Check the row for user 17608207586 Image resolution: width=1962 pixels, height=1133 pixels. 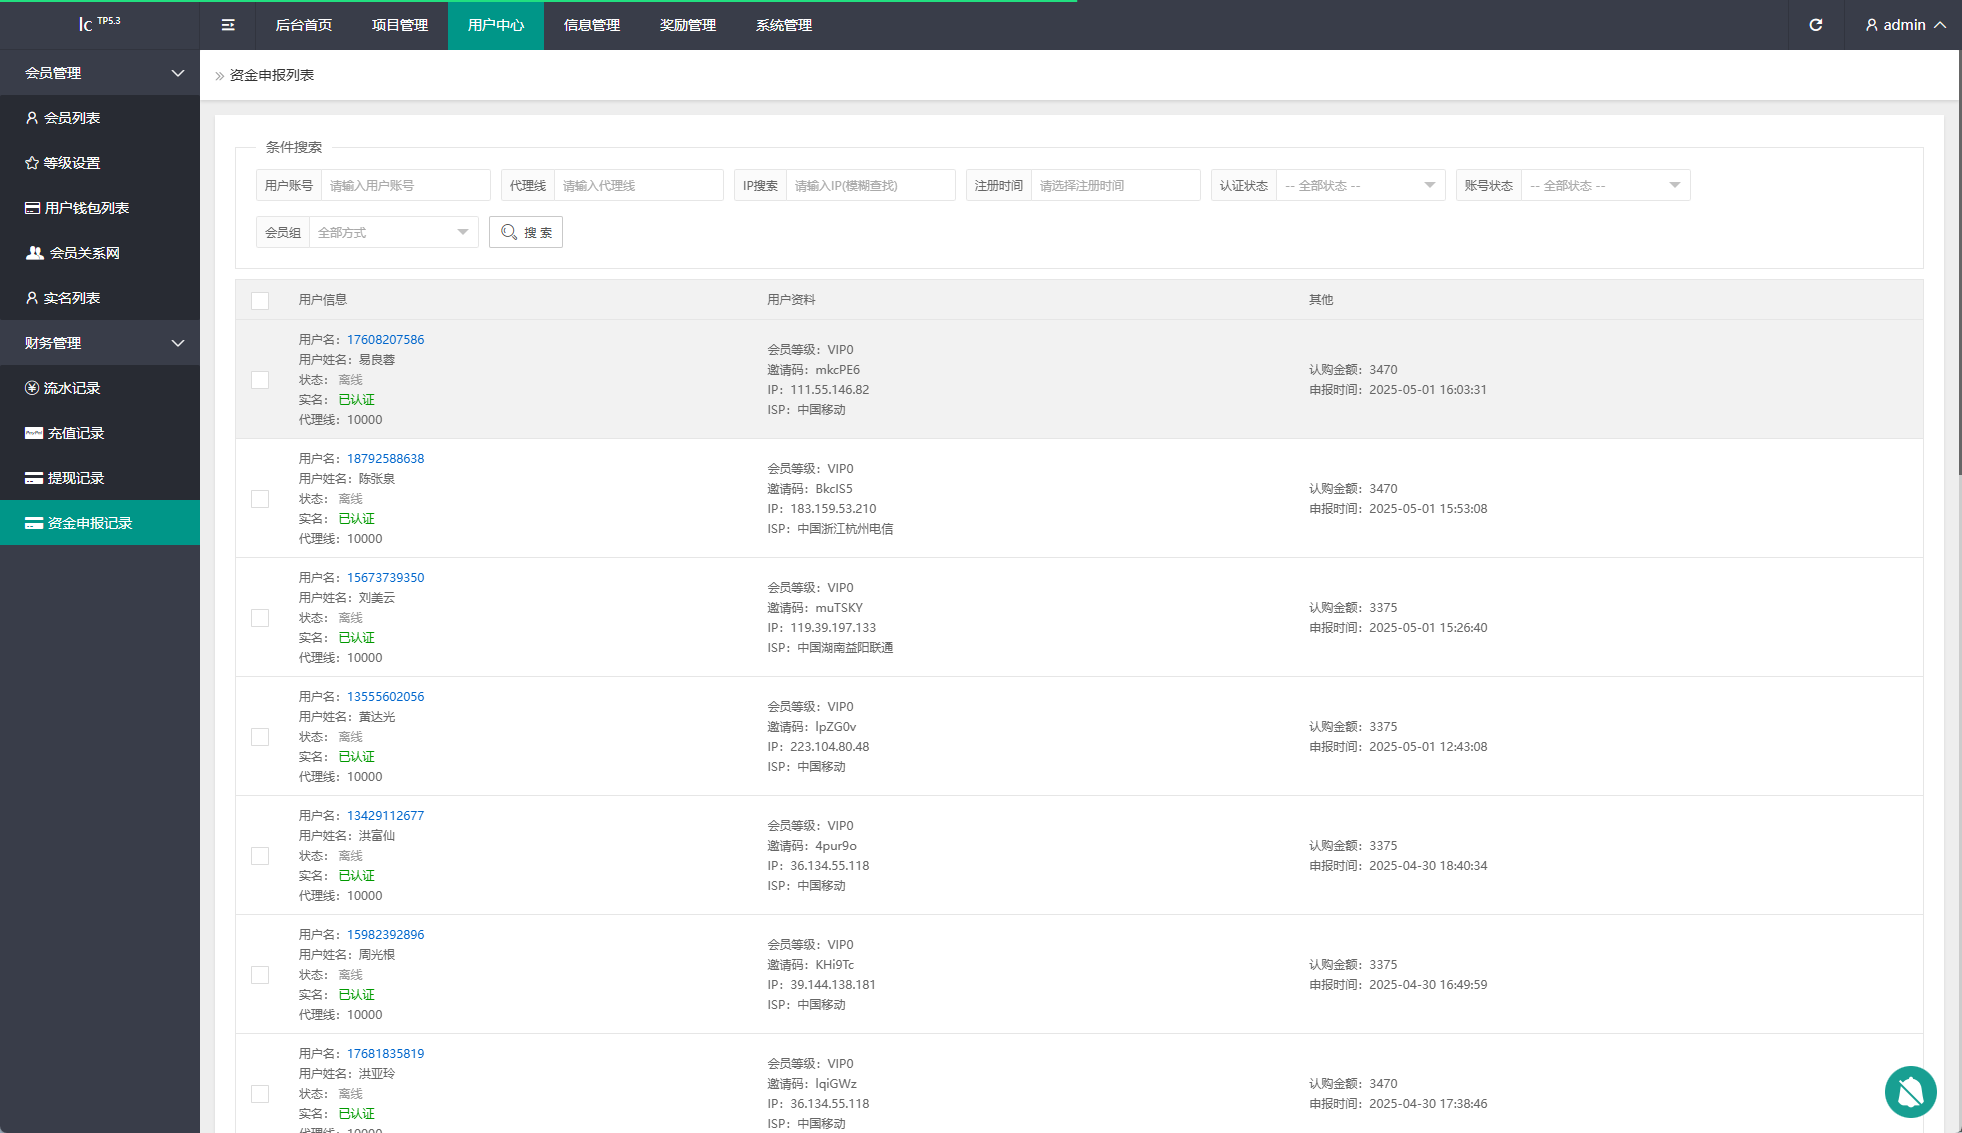coord(260,380)
